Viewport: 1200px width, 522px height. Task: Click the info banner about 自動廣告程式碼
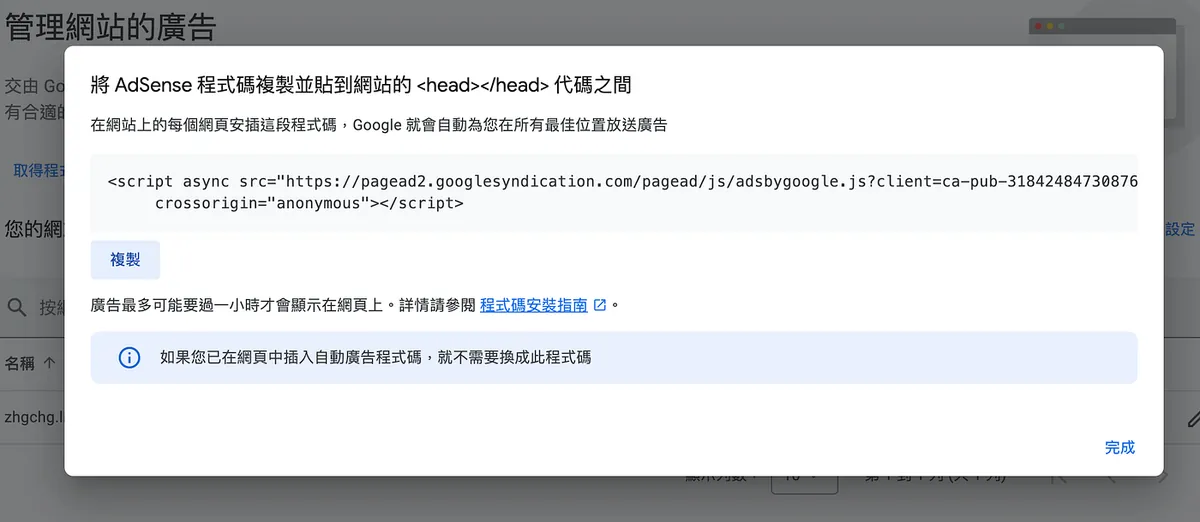pyautogui.click(x=613, y=357)
